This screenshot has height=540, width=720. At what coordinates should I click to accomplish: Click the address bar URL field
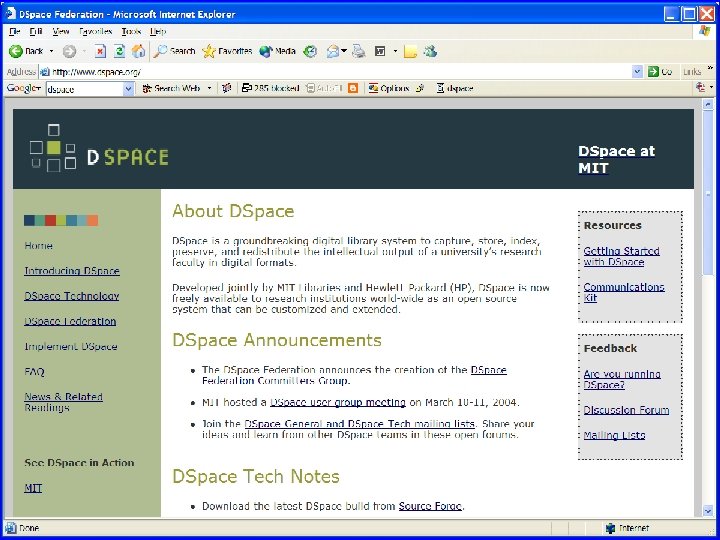335,72
